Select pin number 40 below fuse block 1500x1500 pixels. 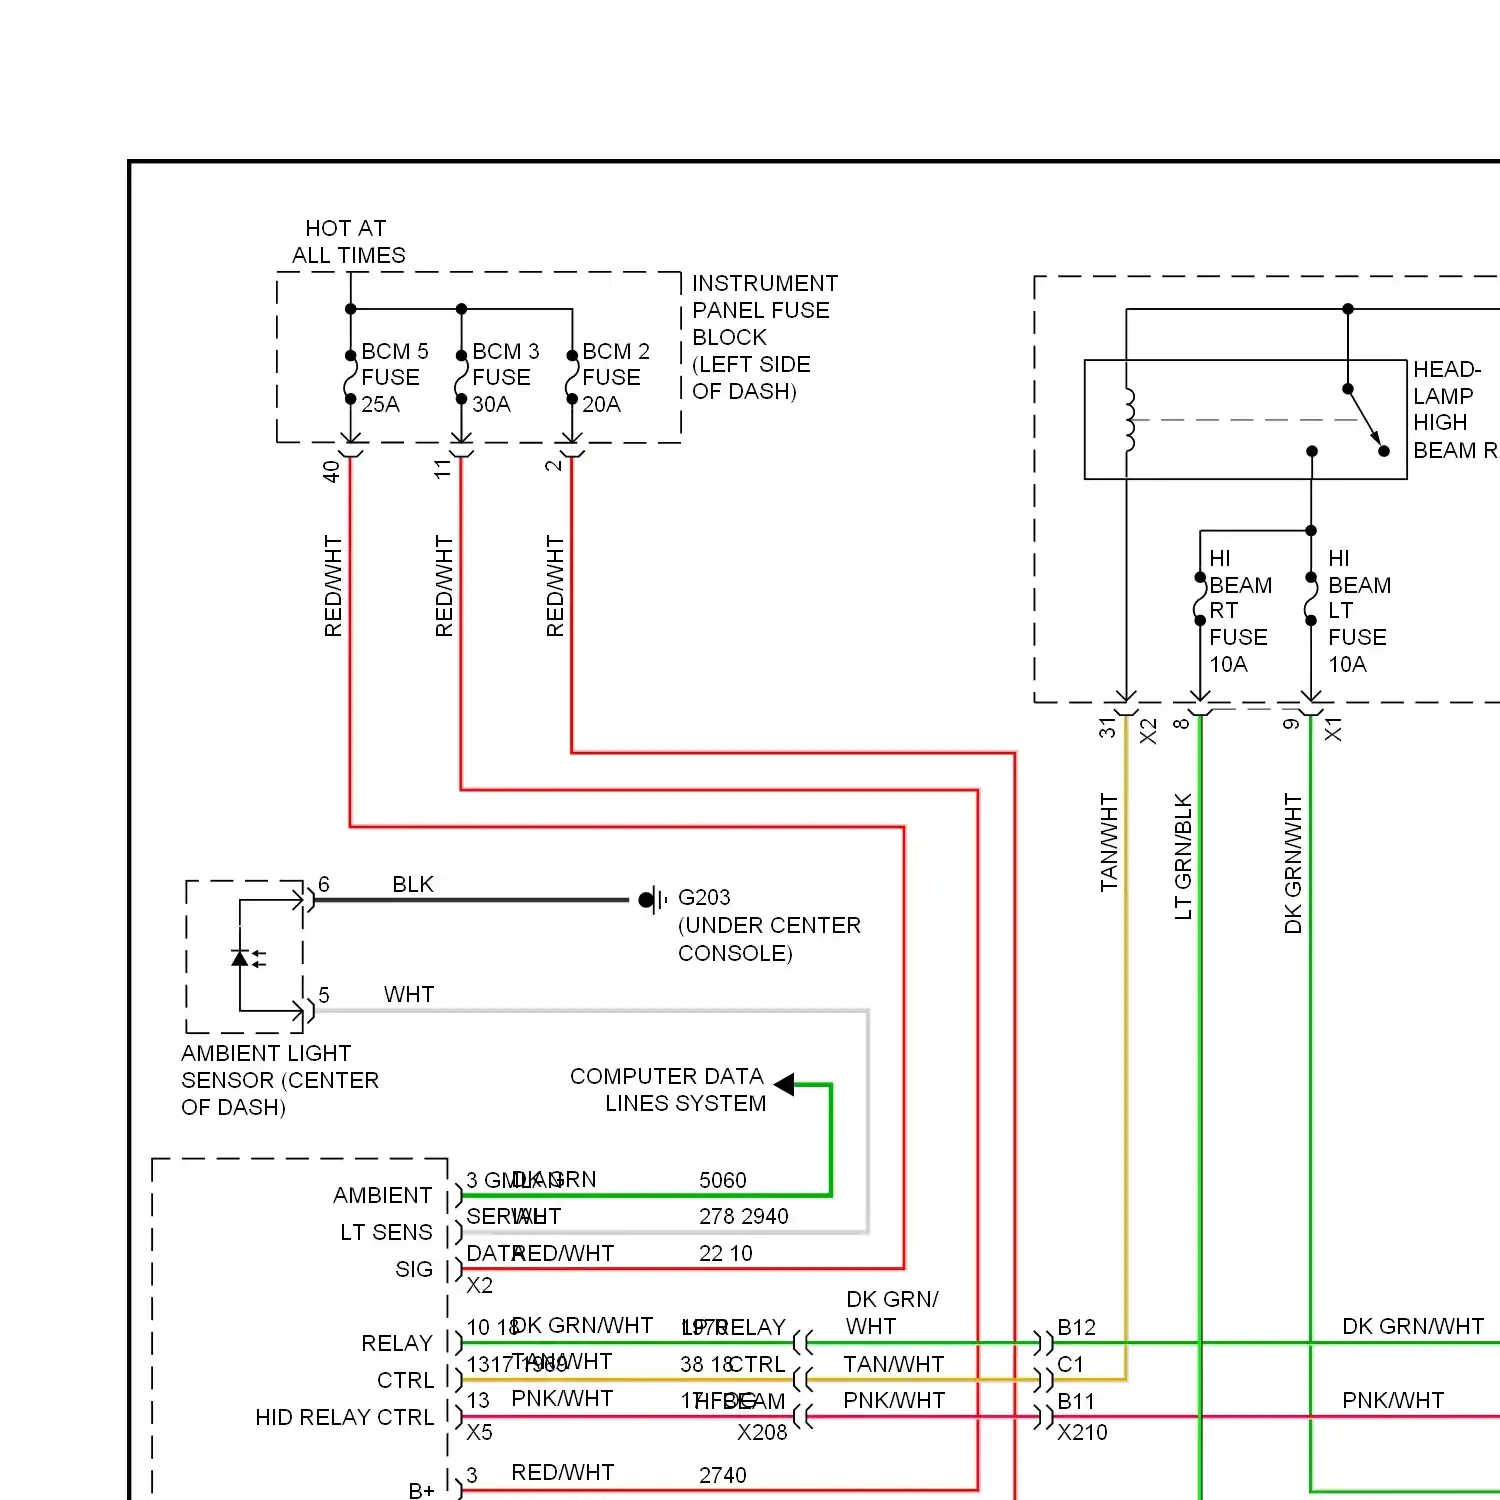pos(332,471)
